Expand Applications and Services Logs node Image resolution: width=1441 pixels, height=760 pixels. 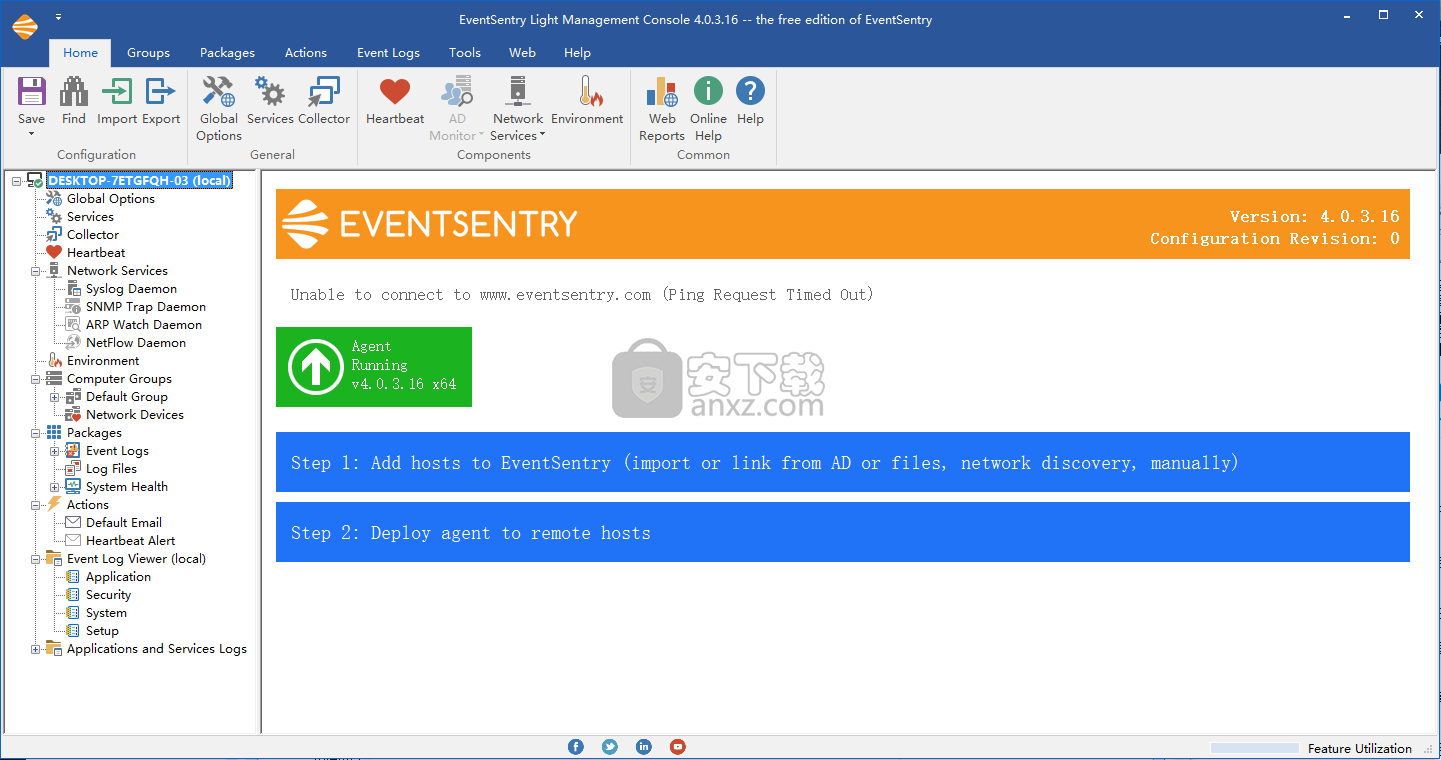36,649
